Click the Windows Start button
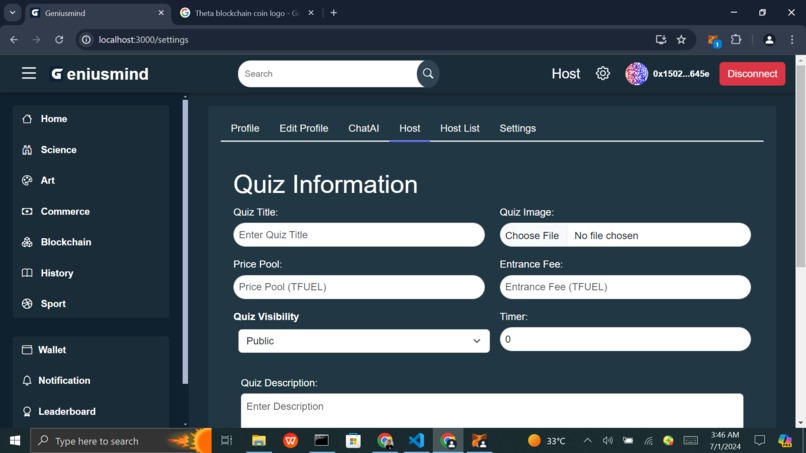806x453 pixels. tap(15, 441)
